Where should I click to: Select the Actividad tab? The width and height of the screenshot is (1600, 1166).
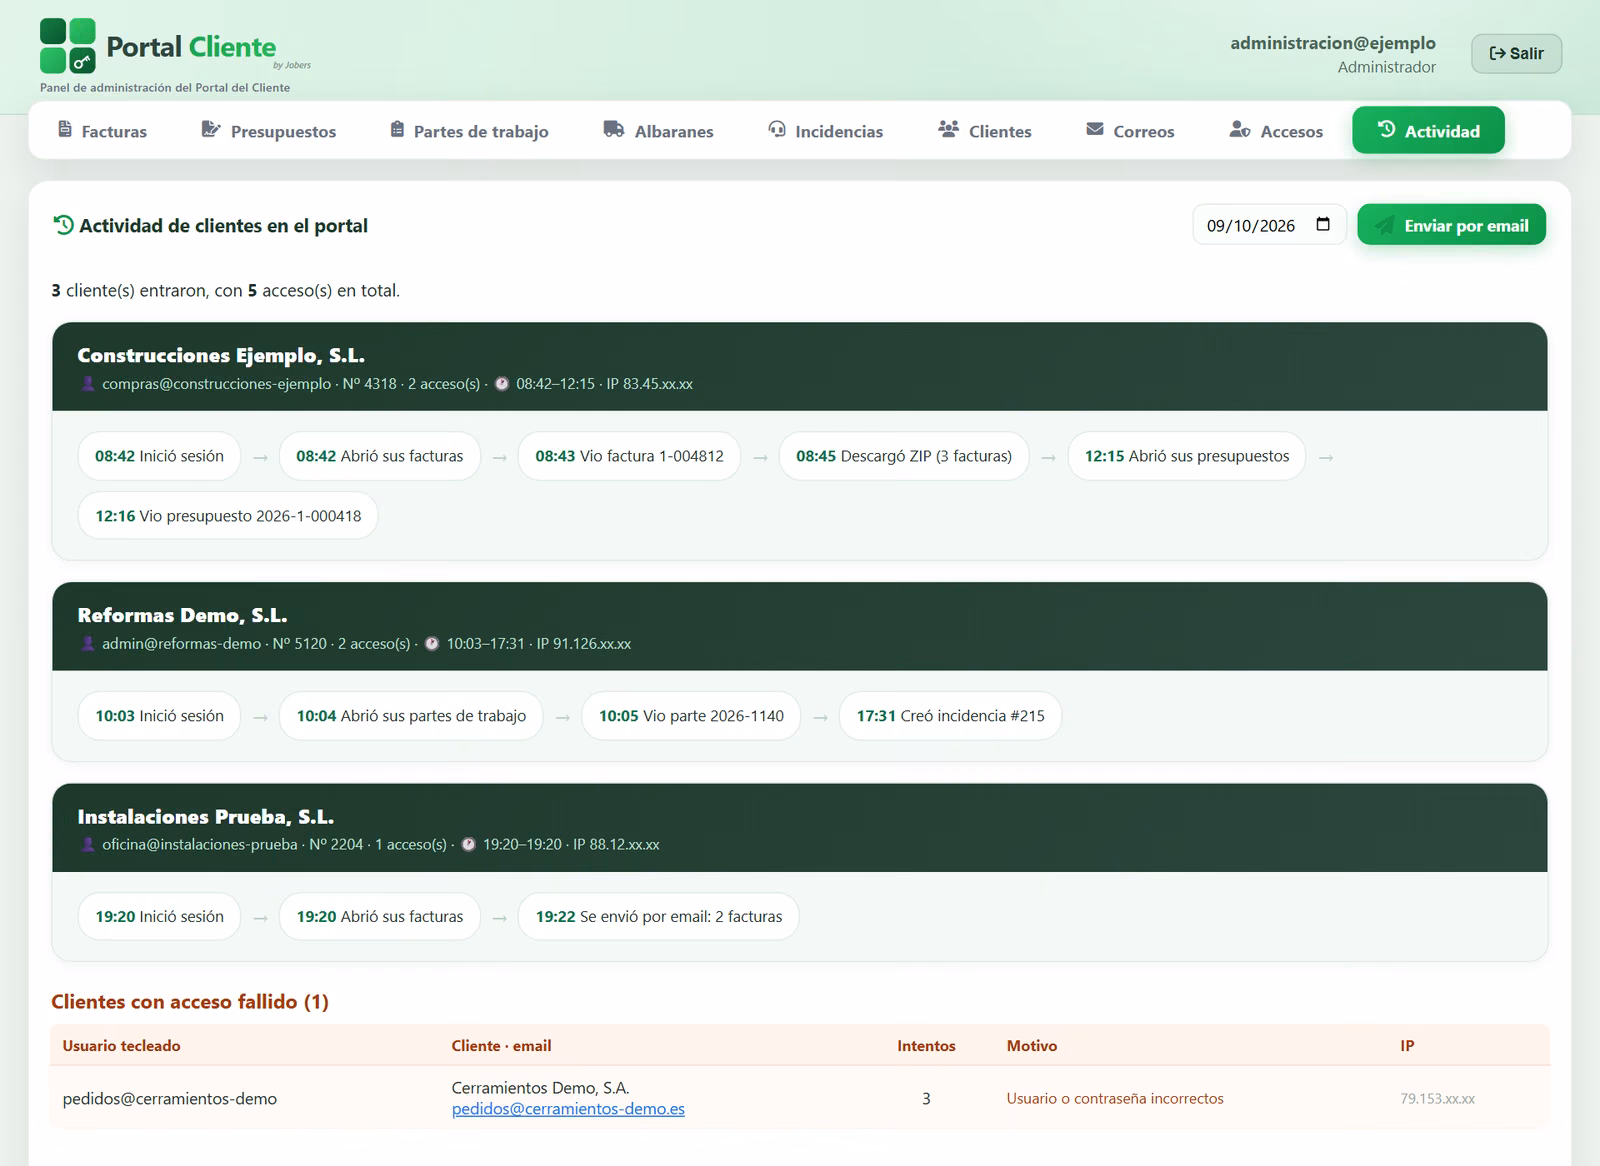pos(1428,130)
